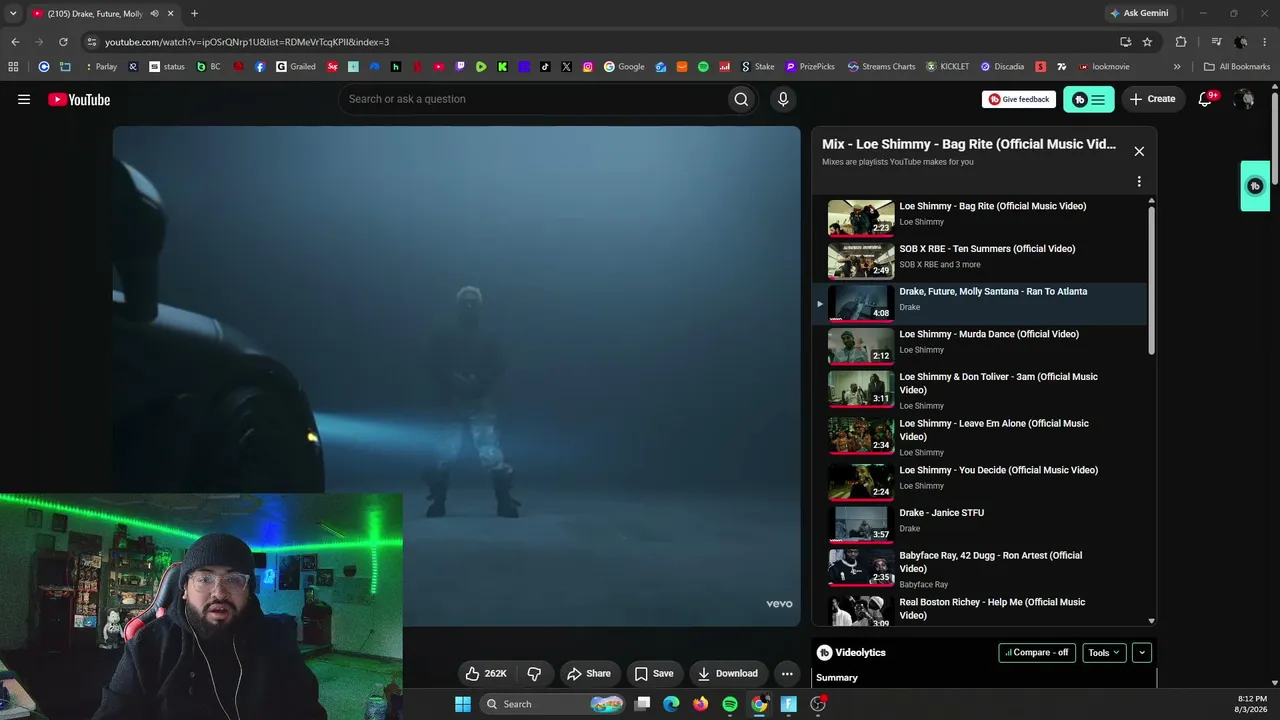Open the X bookmark in bookmarks bar

tap(566, 67)
